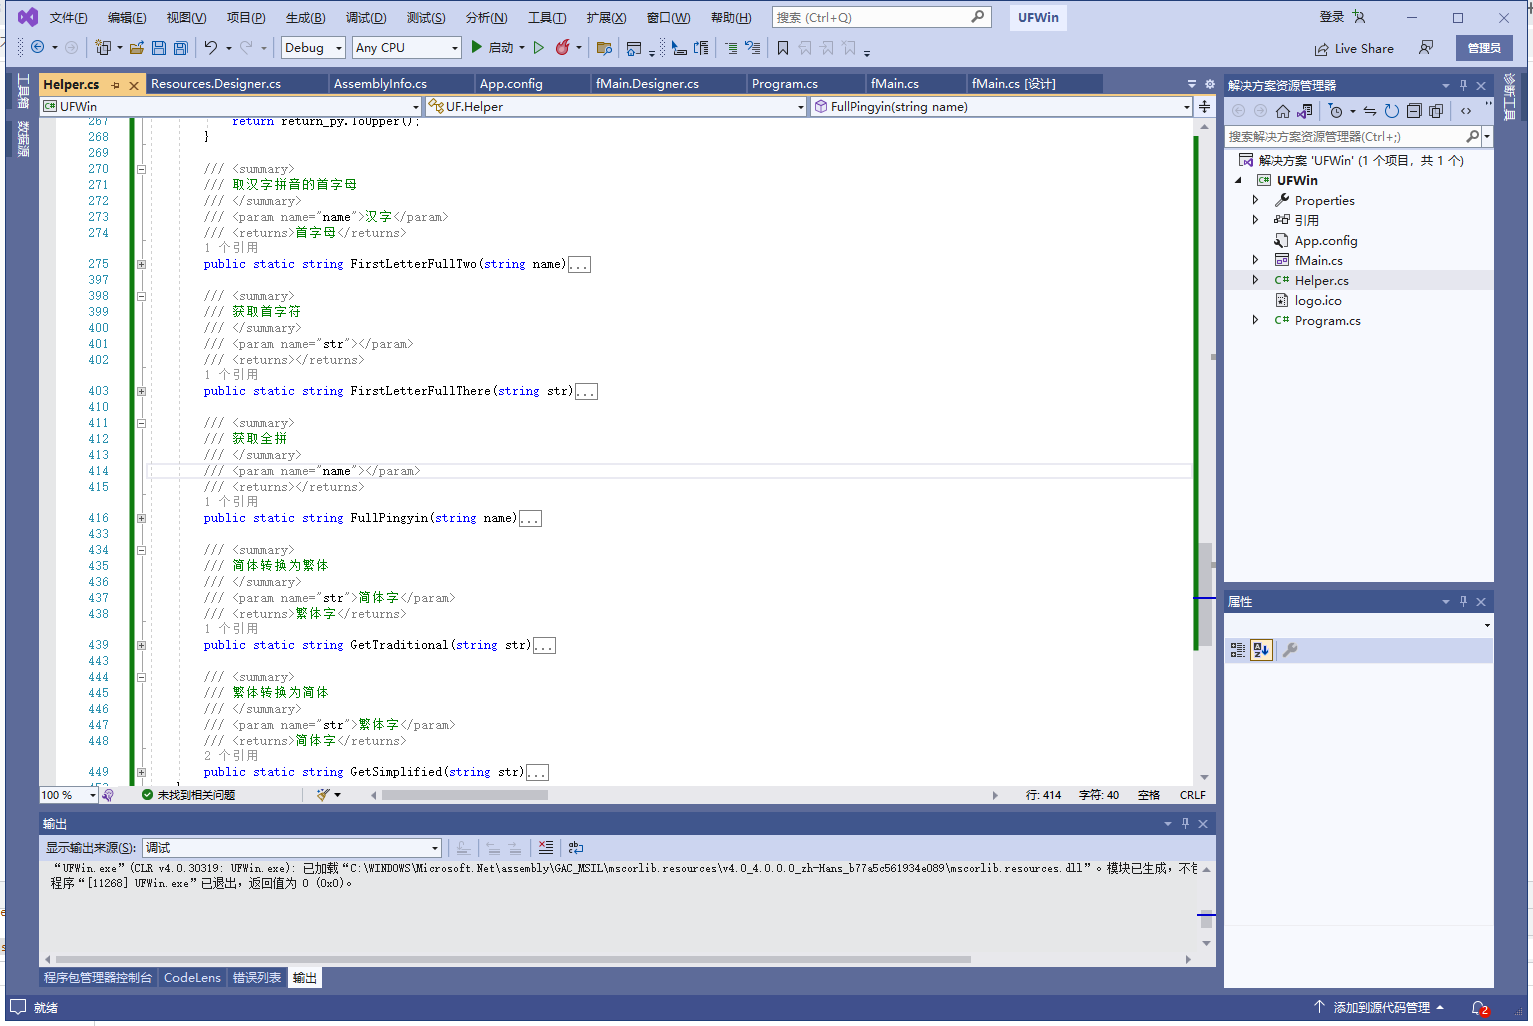Click Home icon in Solution Explorer
The height and width of the screenshot is (1026, 1533).
pyautogui.click(x=1283, y=111)
